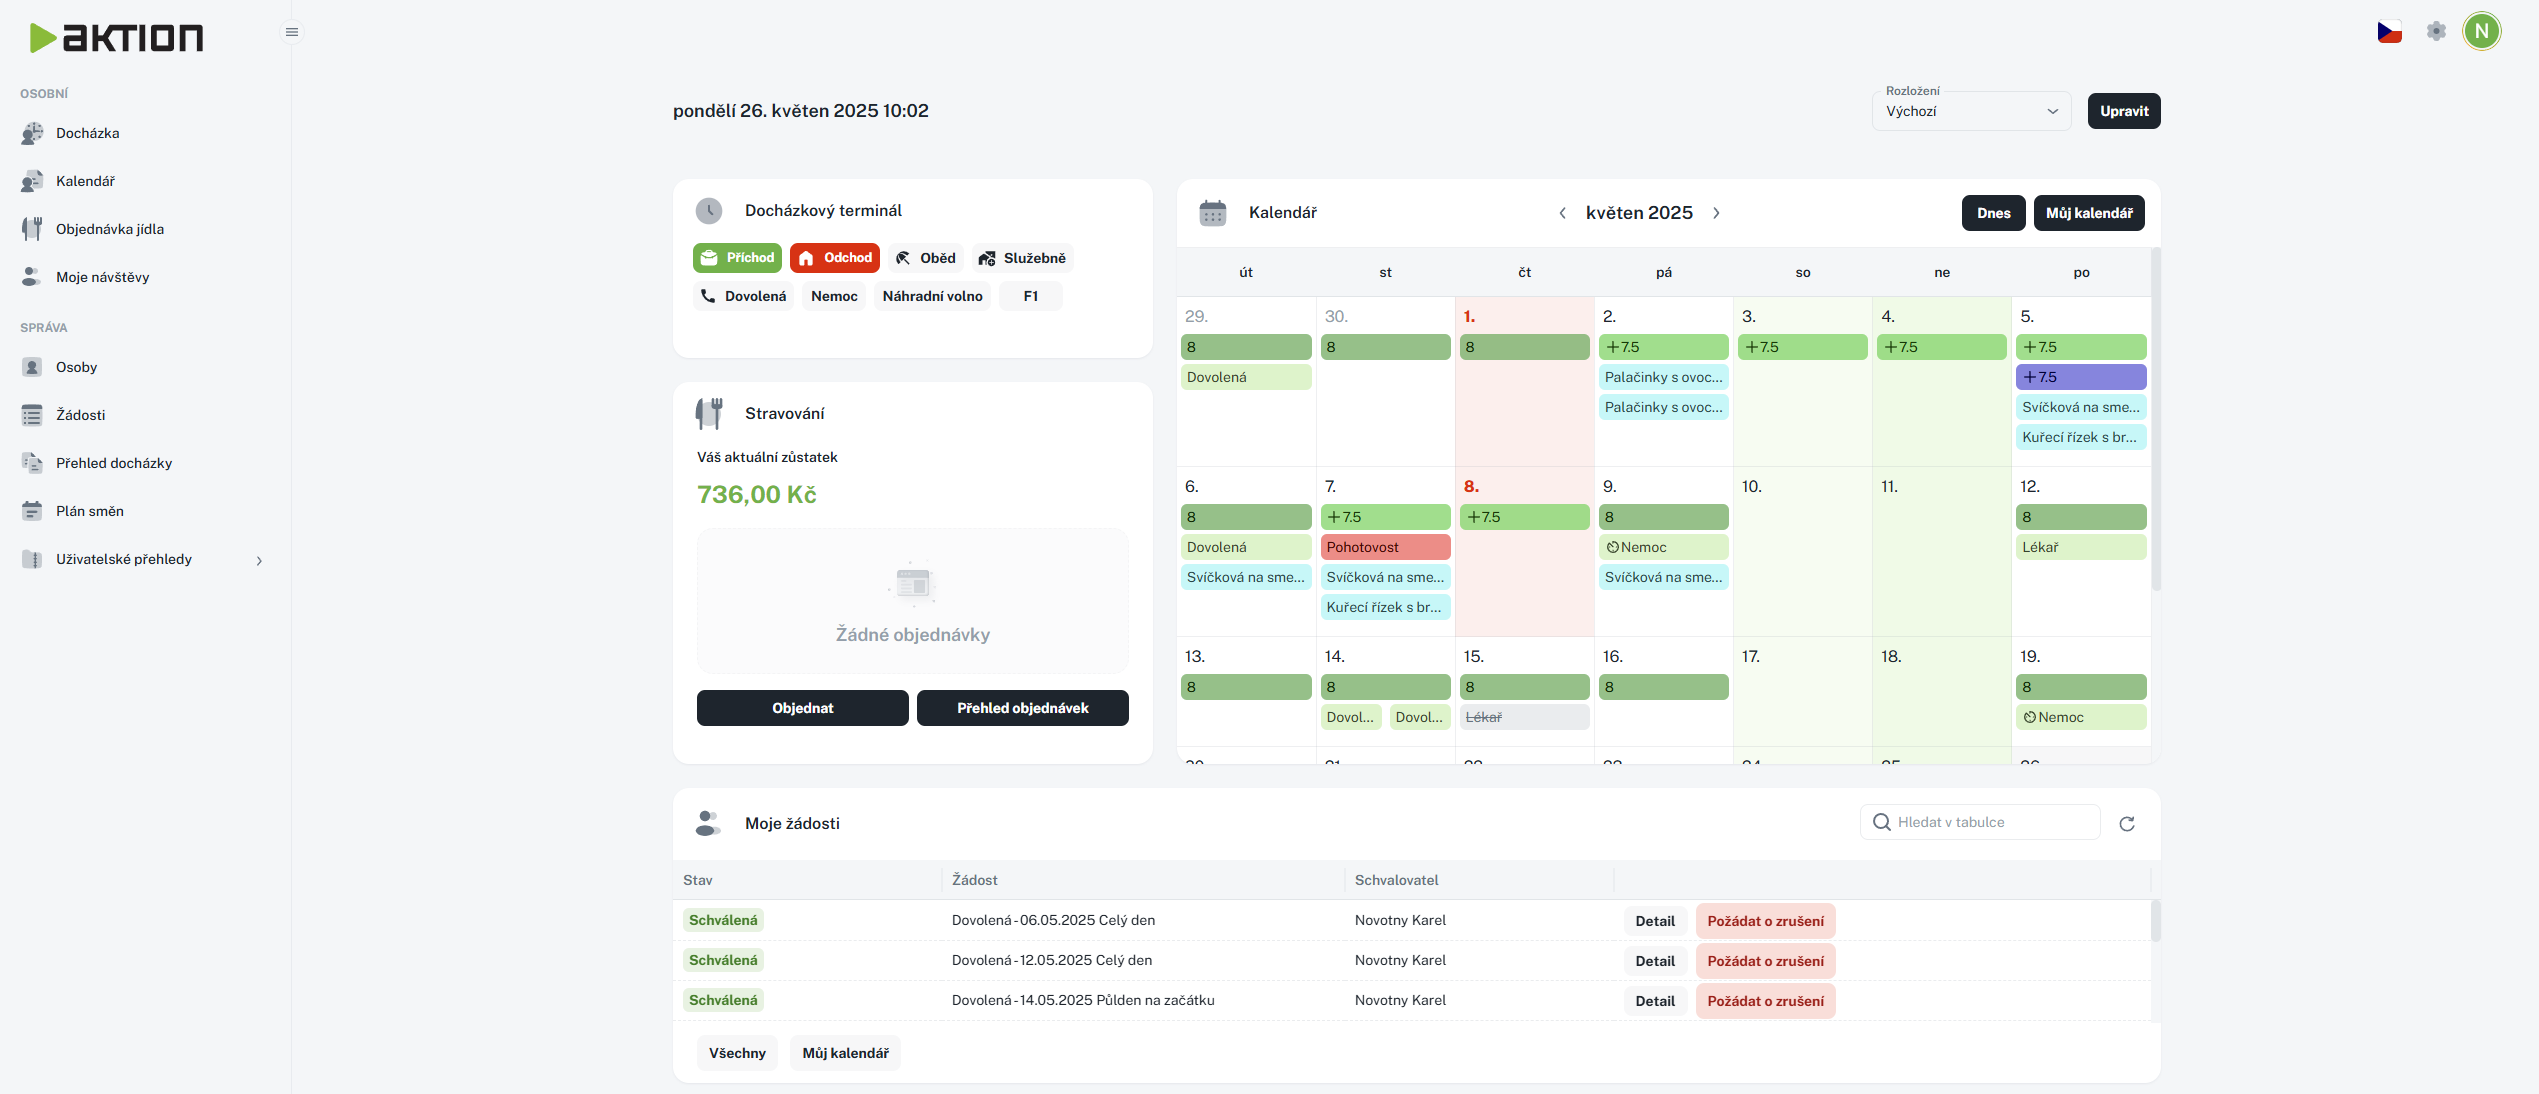2539x1094 pixels.
Task: Open the user avatar N menu
Action: (x=2481, y=32)
